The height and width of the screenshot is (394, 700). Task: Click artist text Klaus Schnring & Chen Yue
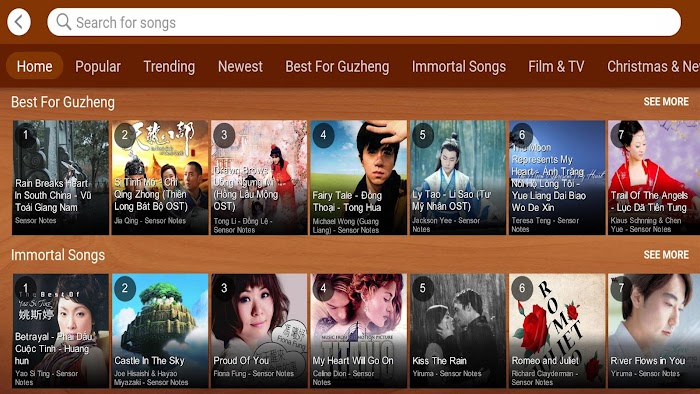coord(646,224)
